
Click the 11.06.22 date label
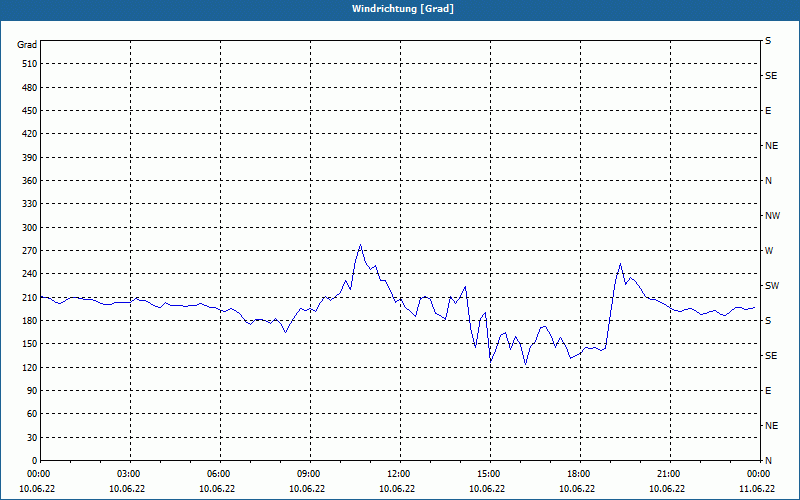coord(757,489)
